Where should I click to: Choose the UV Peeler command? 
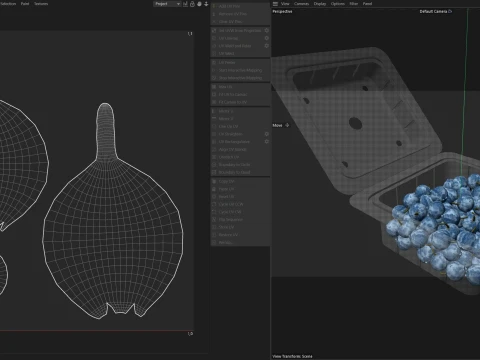pyautogui.click(x=240, y=62)
